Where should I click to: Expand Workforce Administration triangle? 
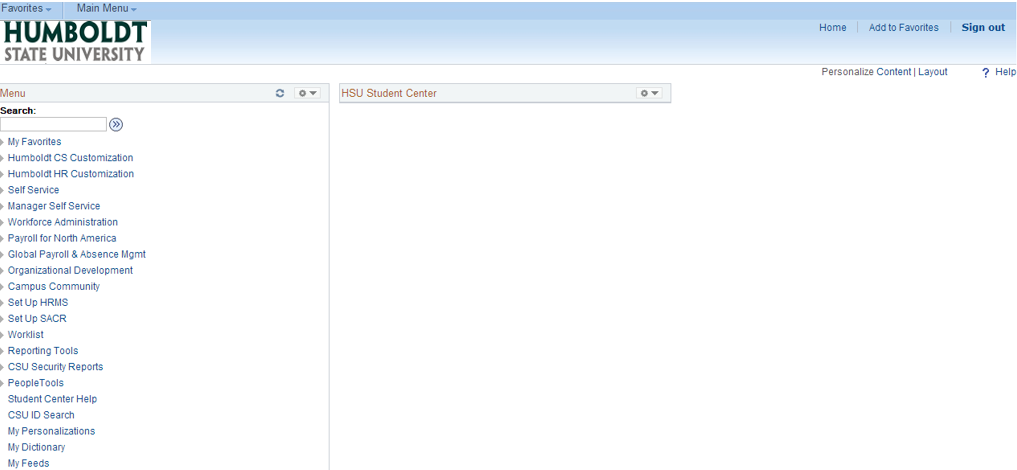click(3, 222)
